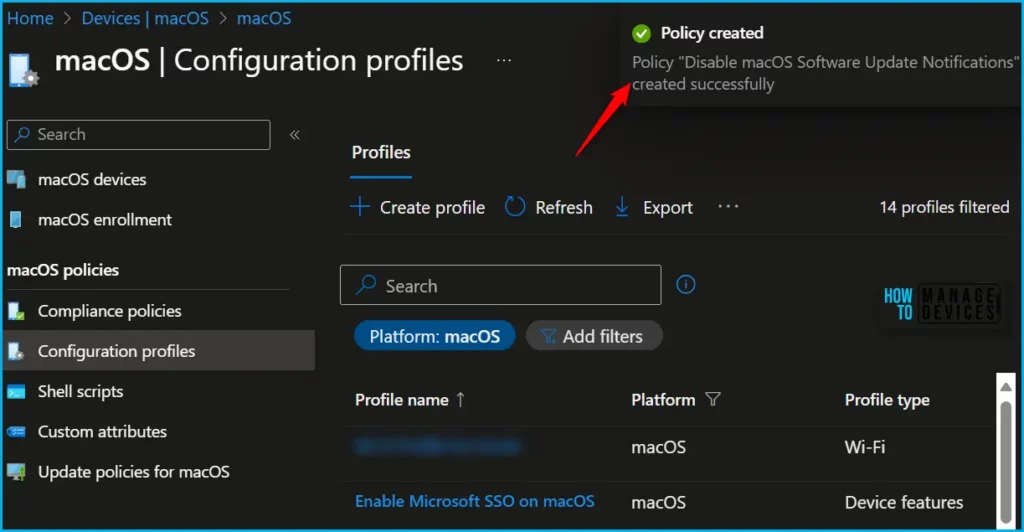Click the Policy created notification title

click(712, 33)
